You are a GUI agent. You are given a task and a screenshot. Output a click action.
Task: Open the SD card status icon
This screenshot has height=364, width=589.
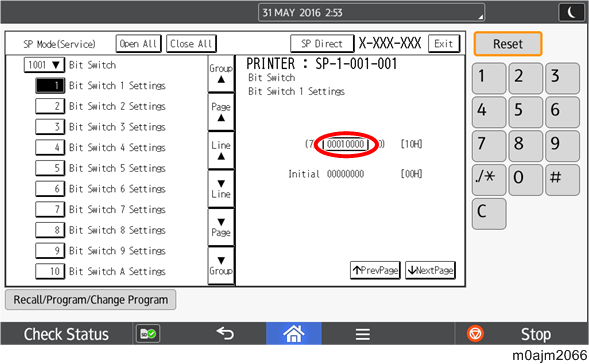point(148,334)
